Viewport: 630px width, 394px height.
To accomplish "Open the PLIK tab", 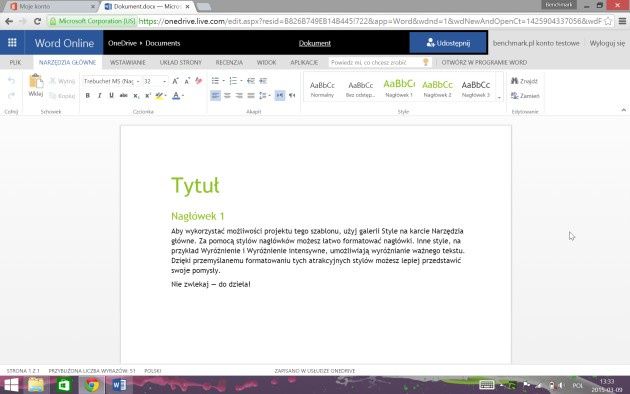I will coord(15,62).
